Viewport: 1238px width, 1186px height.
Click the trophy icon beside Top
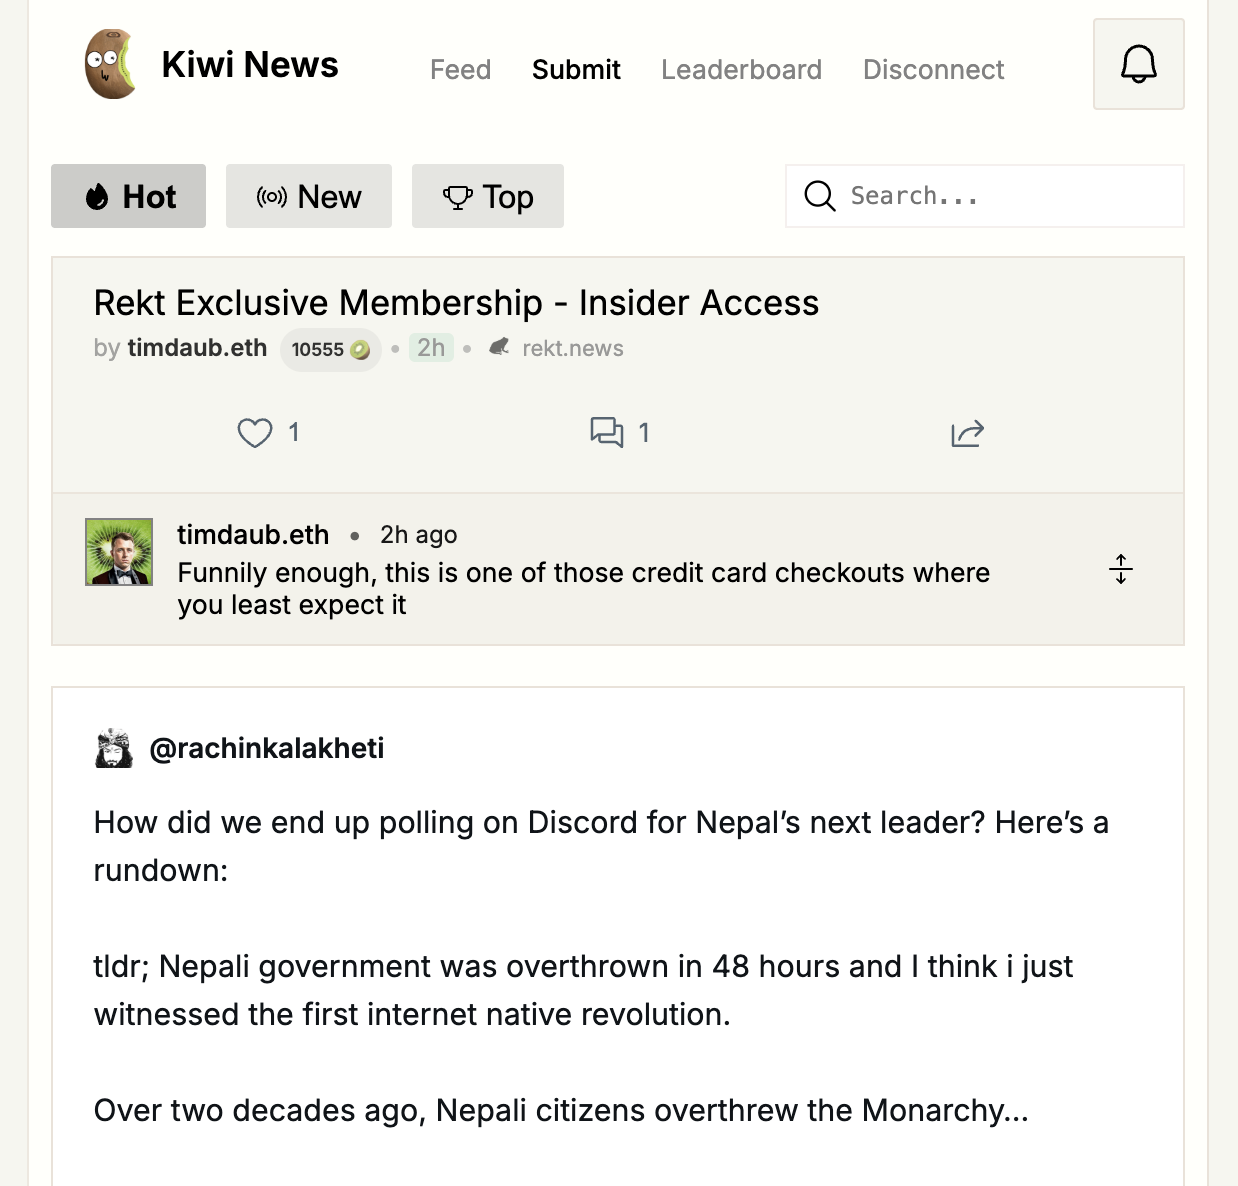click(x=458, y=196)
